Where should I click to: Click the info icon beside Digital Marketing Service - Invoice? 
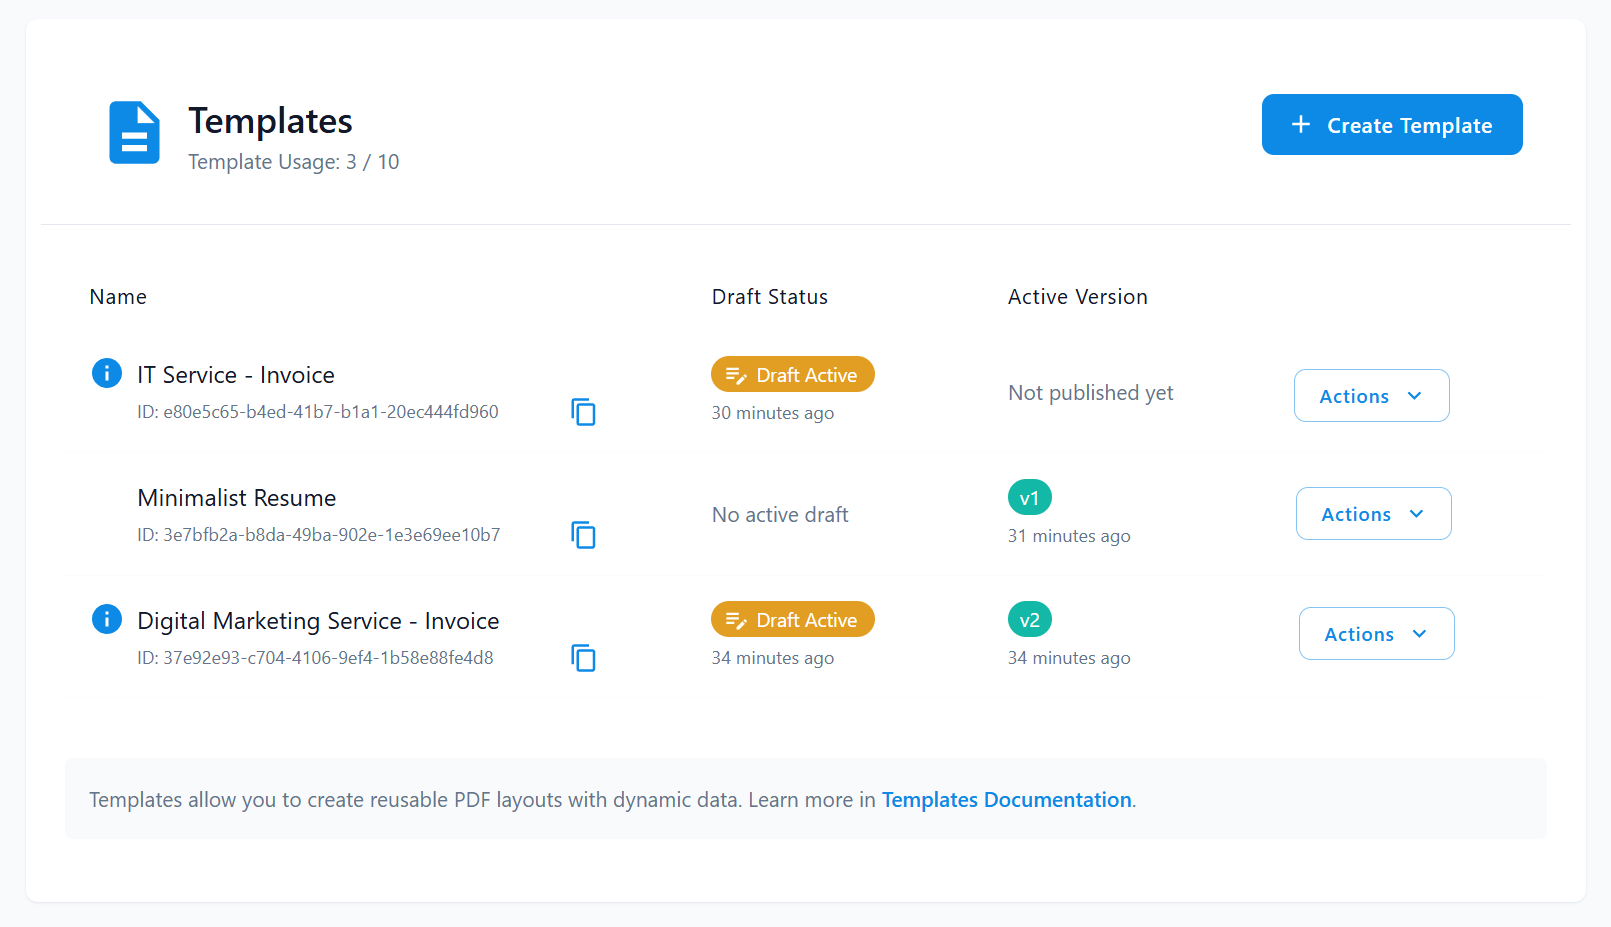106,619
